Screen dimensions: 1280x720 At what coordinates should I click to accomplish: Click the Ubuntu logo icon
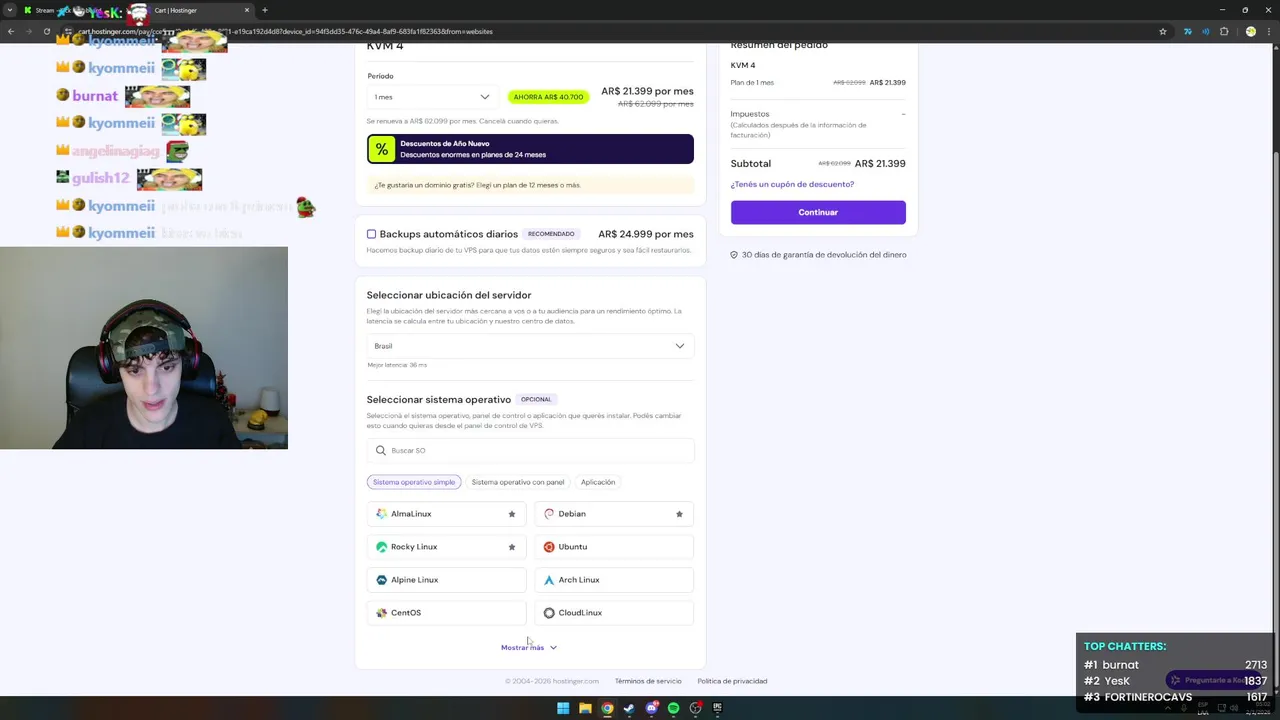(549, 547)
